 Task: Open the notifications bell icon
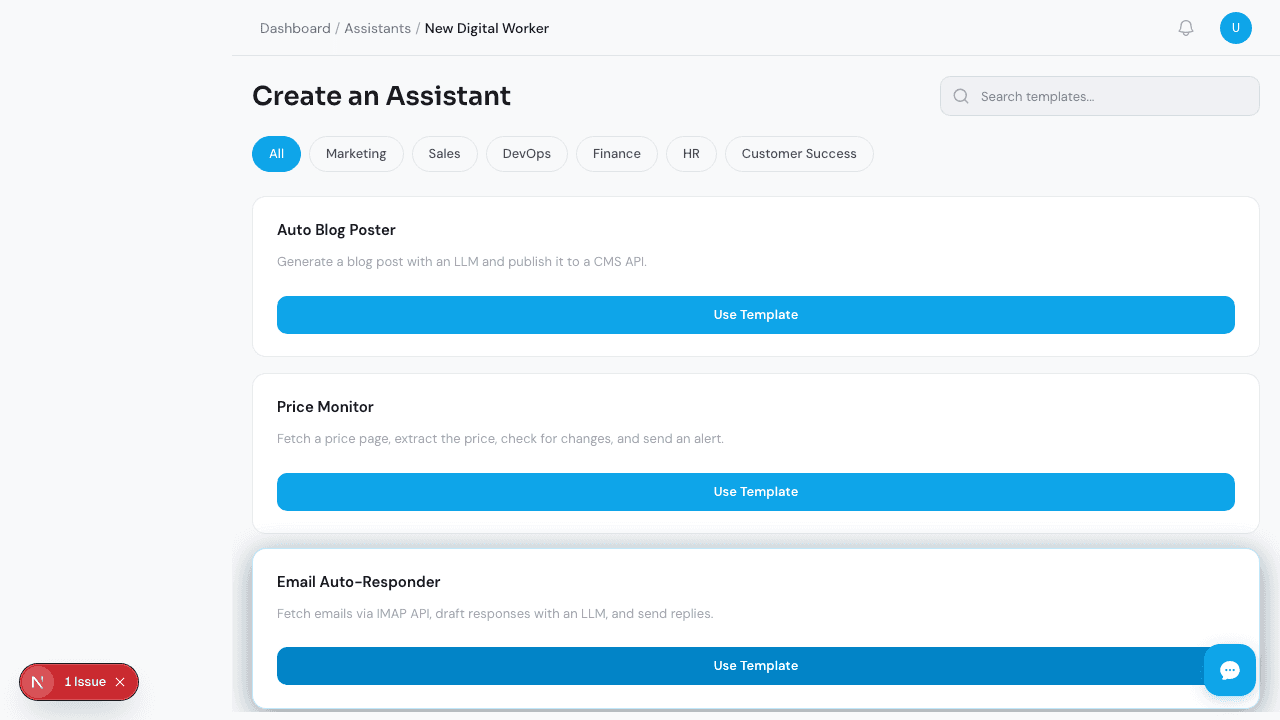[x=1185, y=28]
